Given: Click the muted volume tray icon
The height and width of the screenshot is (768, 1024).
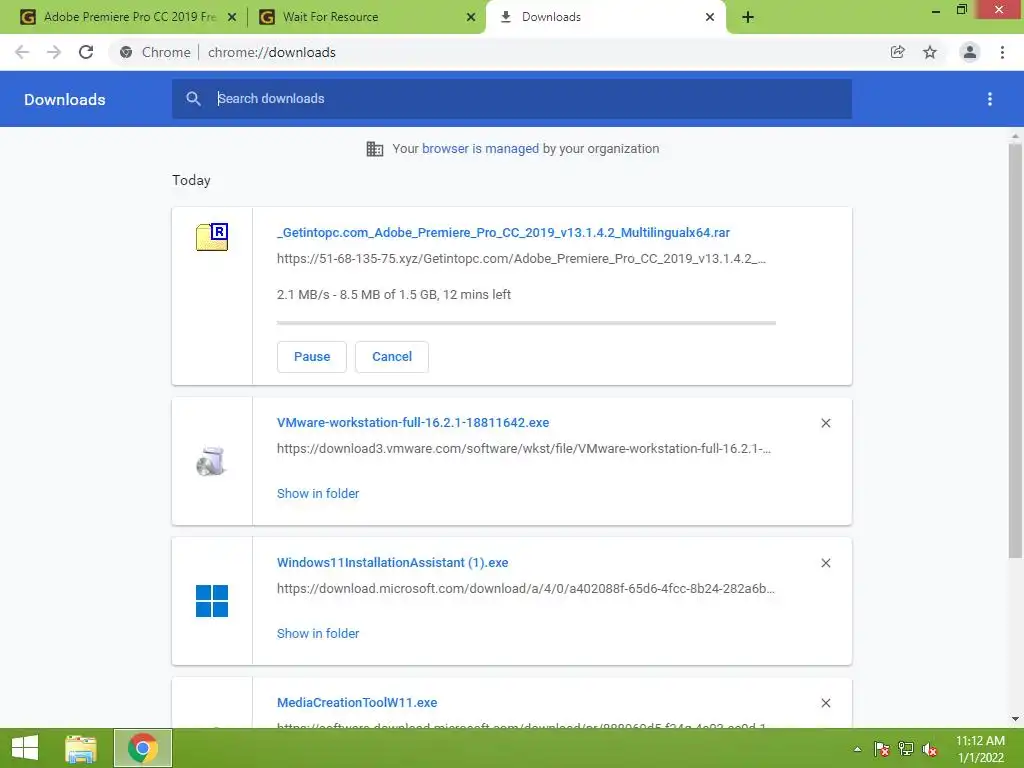Looking at the screenshot, I should 930,749.
